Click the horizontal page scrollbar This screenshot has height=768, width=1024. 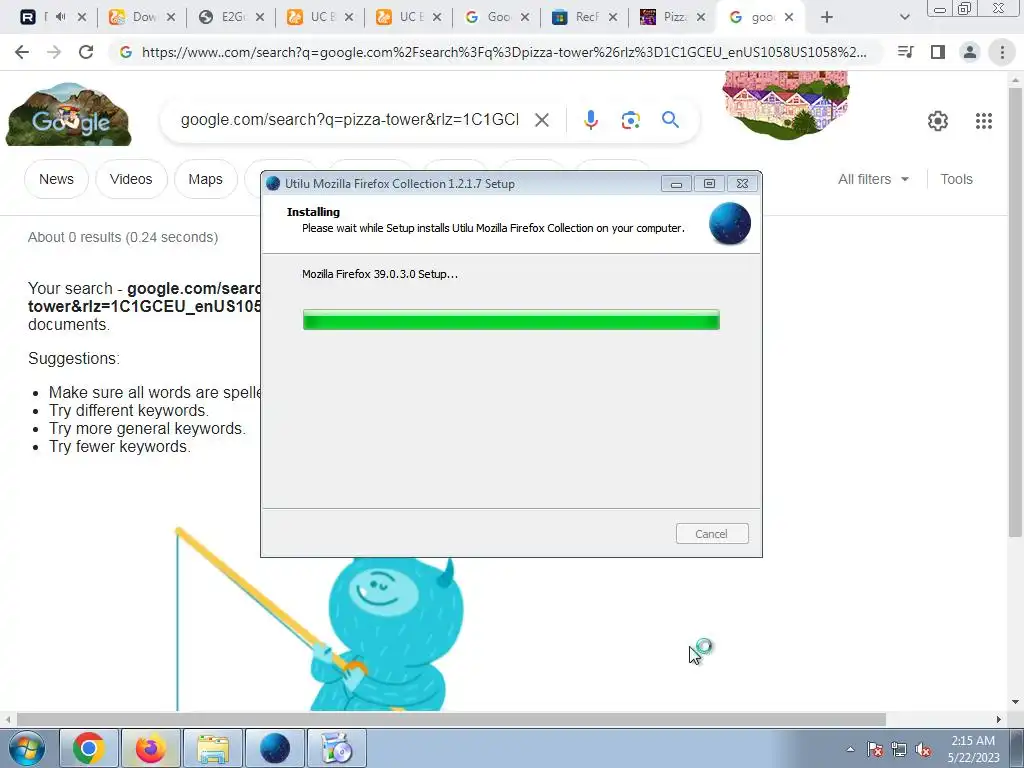click(x=451, y=719)
